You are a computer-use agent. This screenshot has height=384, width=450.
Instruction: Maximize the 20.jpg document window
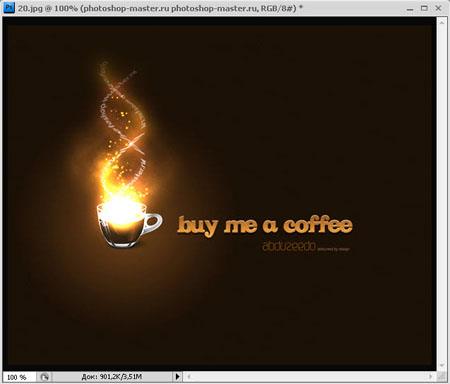[x=424, y=8]
